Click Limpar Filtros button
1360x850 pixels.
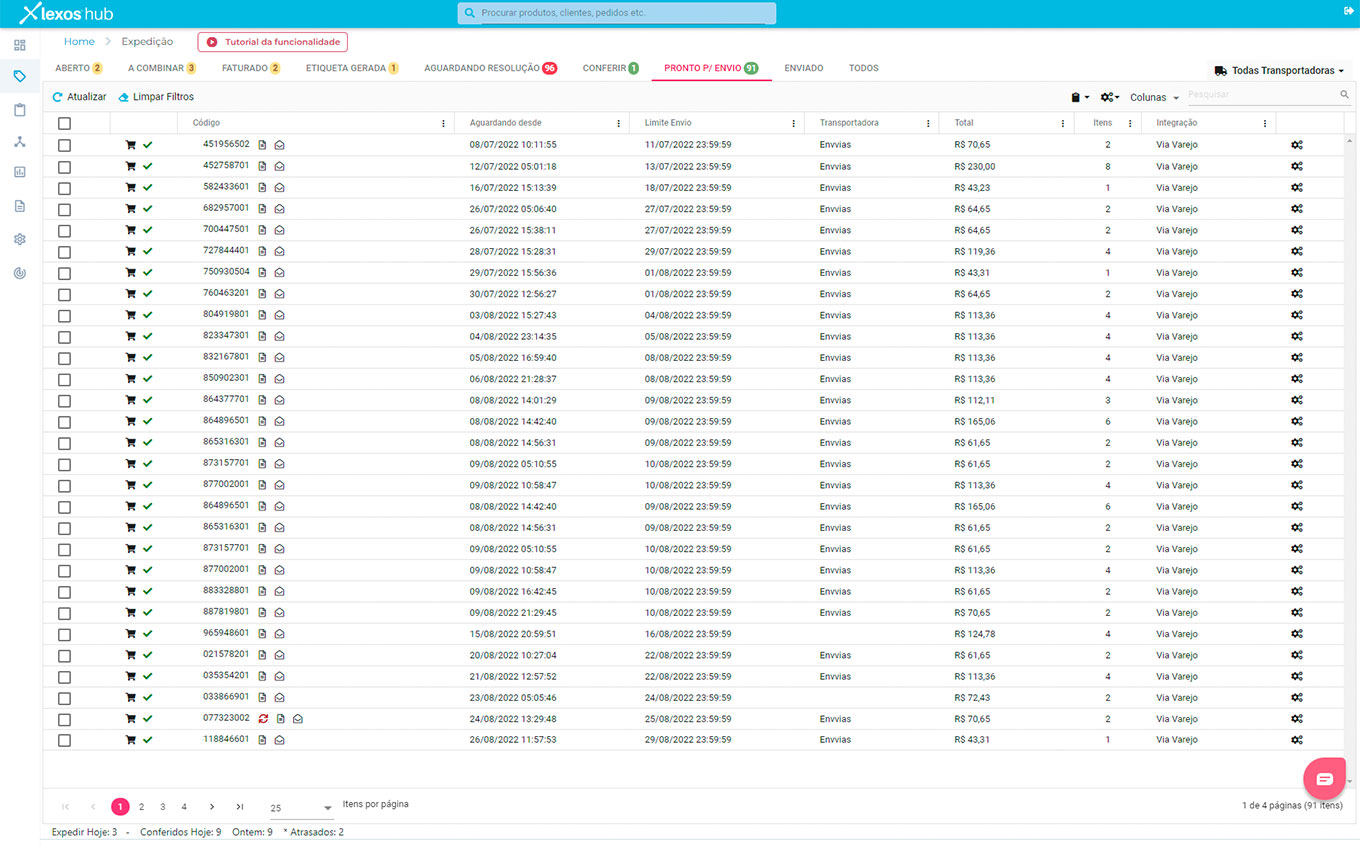coord(156,97)
